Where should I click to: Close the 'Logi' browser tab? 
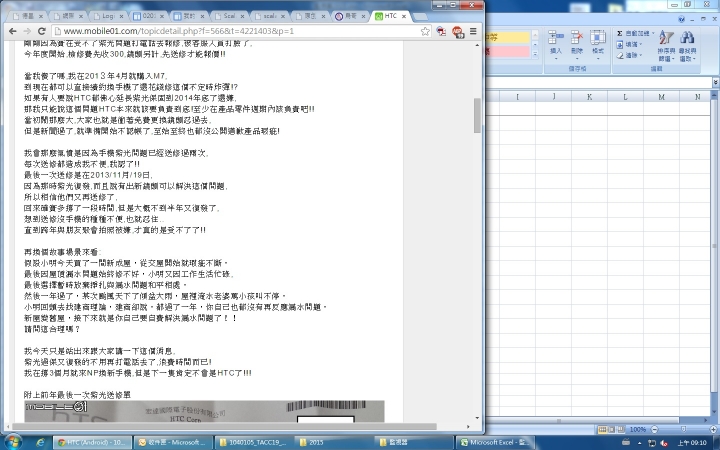pos(122,16)
